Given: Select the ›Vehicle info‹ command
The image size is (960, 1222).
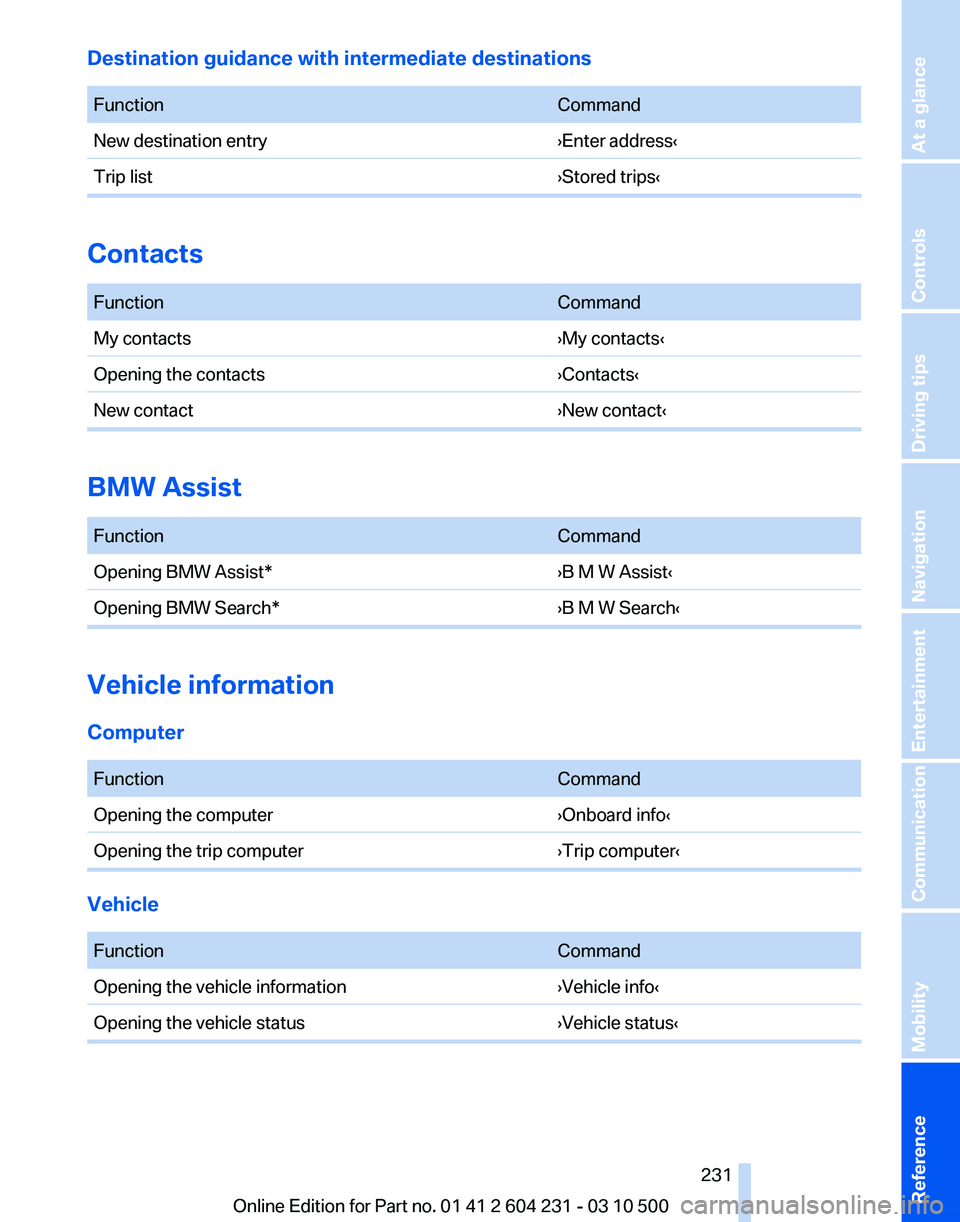Looking at the screenshot, I should (608, 987).
